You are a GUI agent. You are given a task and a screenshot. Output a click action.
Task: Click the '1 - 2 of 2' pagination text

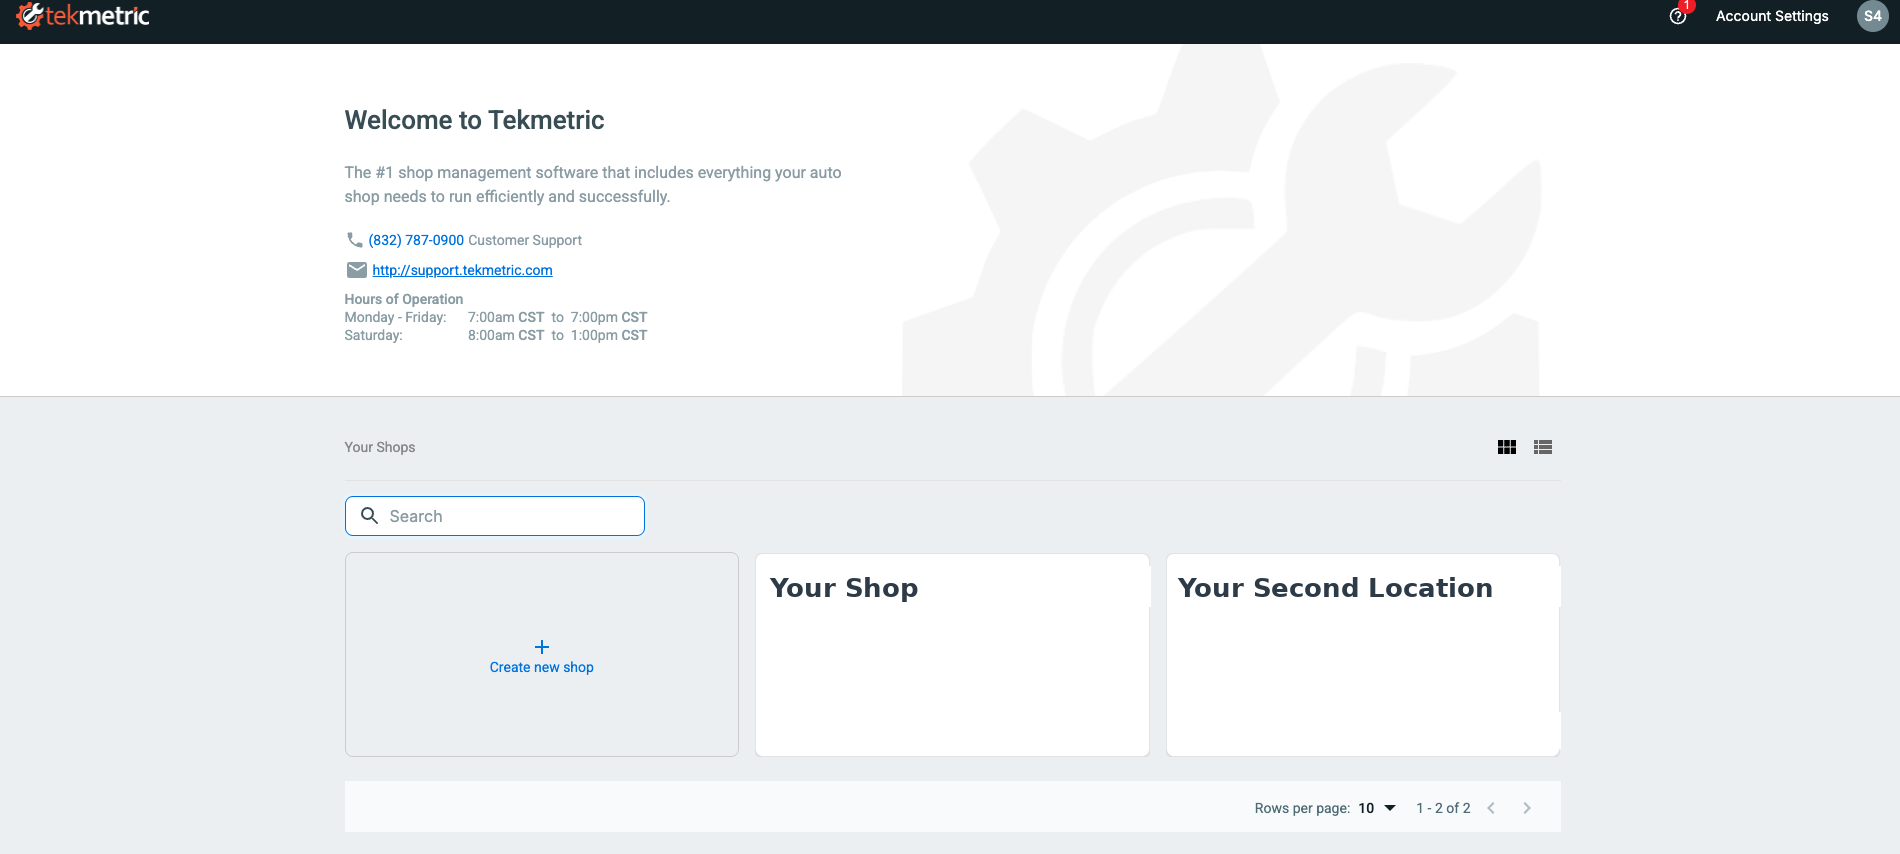(1443, 808)
